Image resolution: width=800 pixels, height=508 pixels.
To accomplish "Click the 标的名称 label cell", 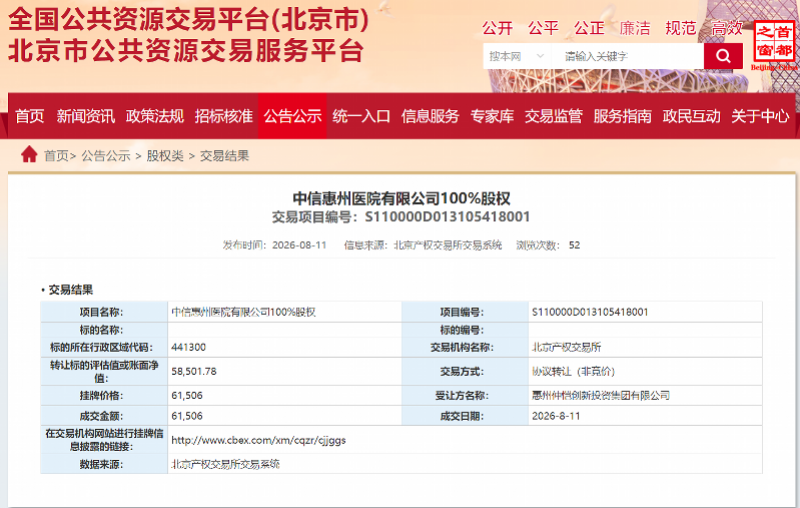I will (104, 330).
